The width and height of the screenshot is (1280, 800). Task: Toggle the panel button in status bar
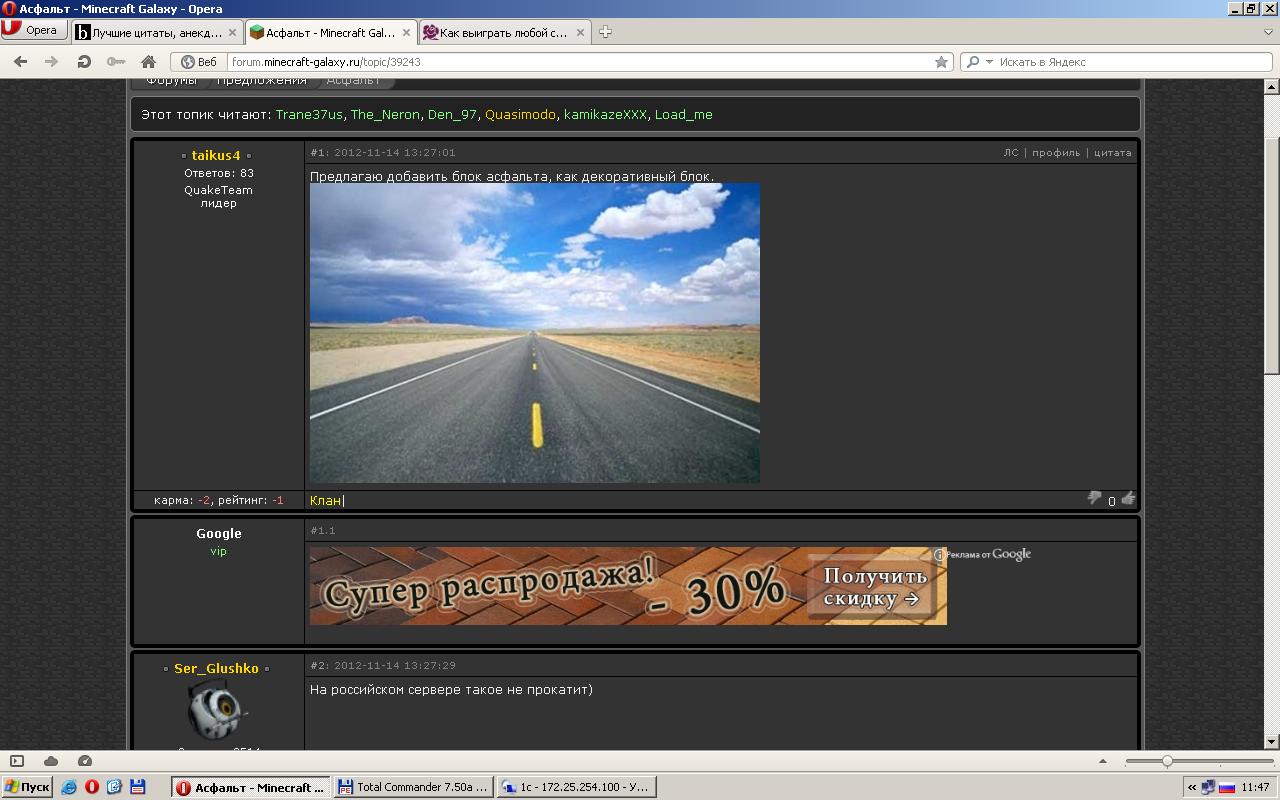17,761
